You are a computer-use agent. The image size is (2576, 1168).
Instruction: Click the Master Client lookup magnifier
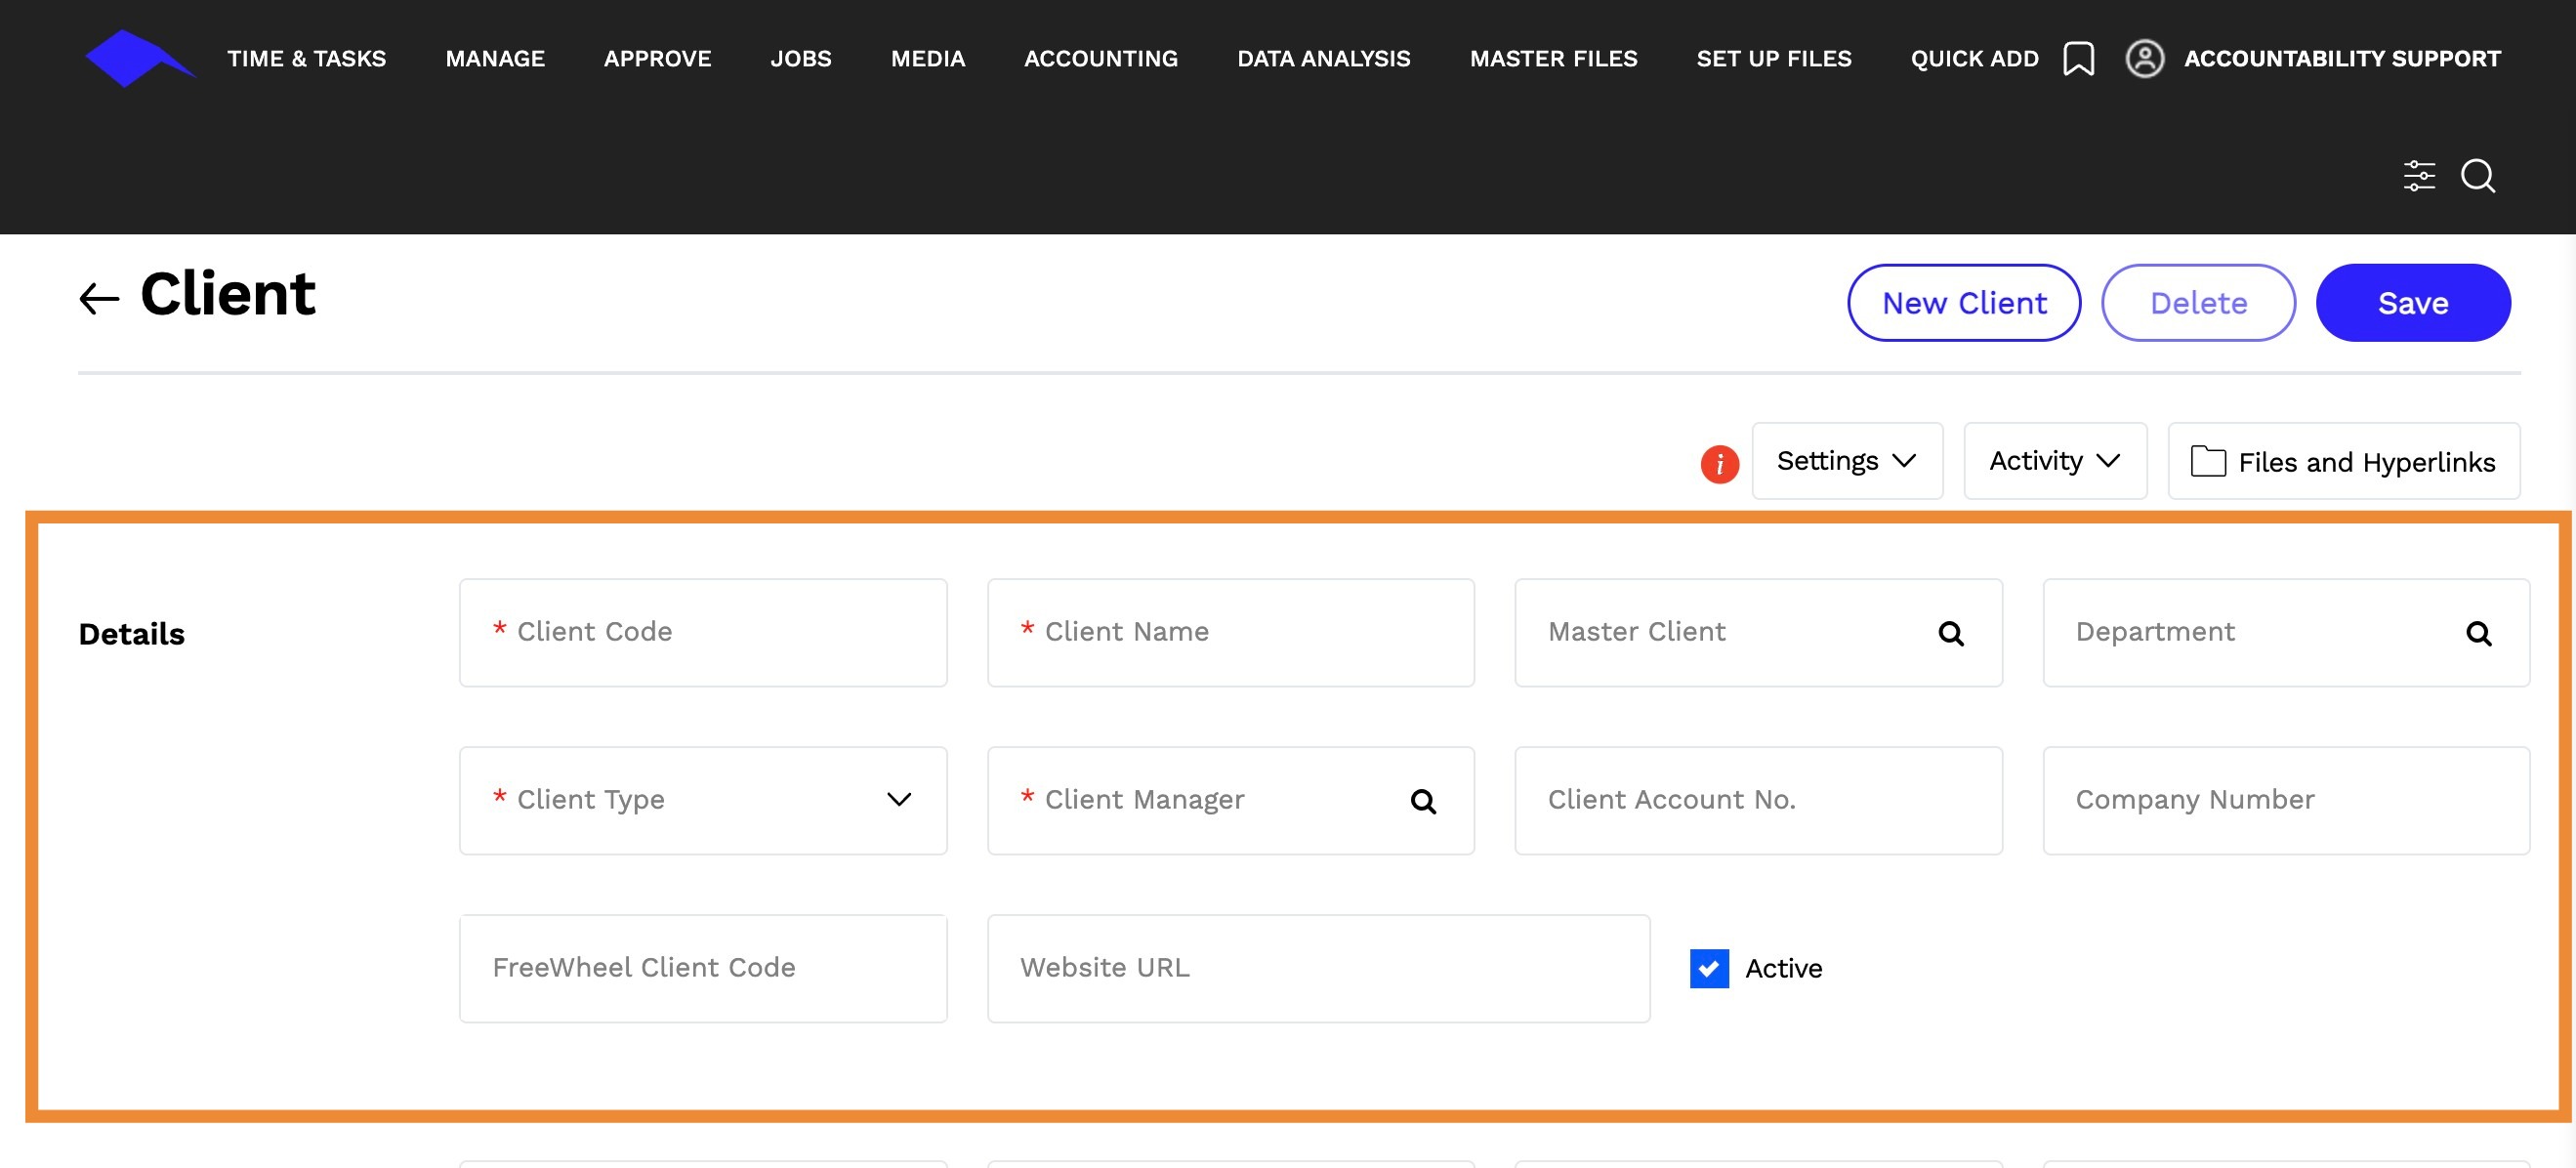[1950, 633]
